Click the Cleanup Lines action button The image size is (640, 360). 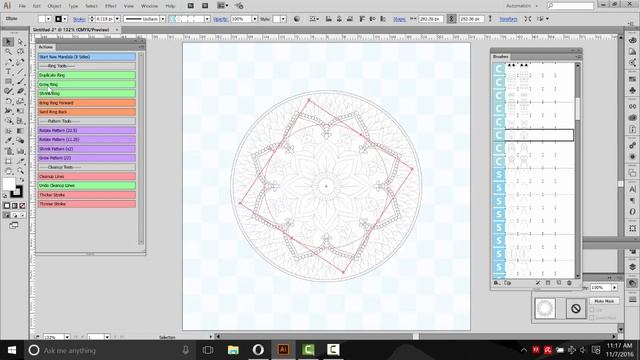(87, 176)
